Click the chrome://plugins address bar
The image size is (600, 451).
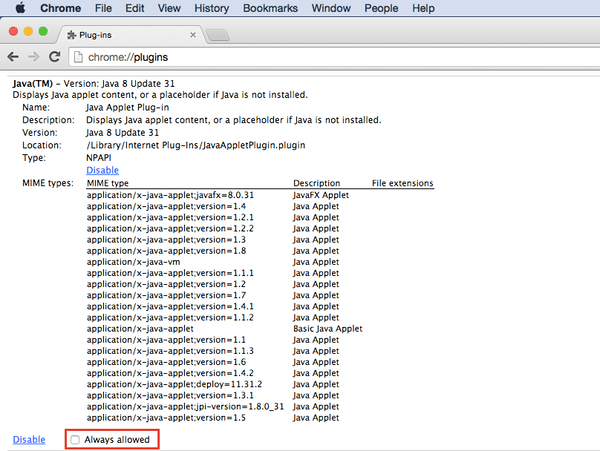click(333, 57)
